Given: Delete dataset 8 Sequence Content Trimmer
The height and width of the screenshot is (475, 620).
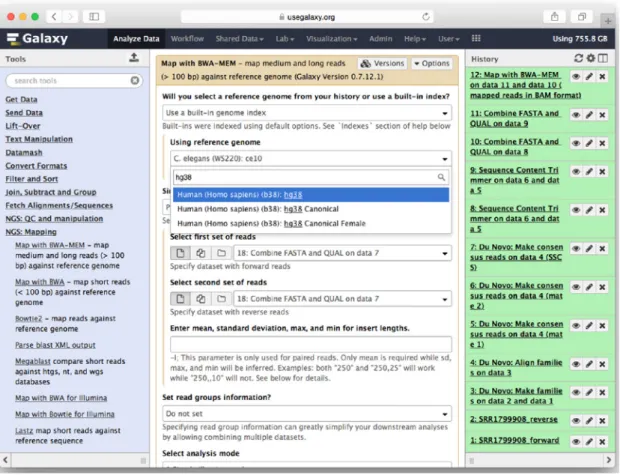Looking at the screenshot, I should click(602, 210).
